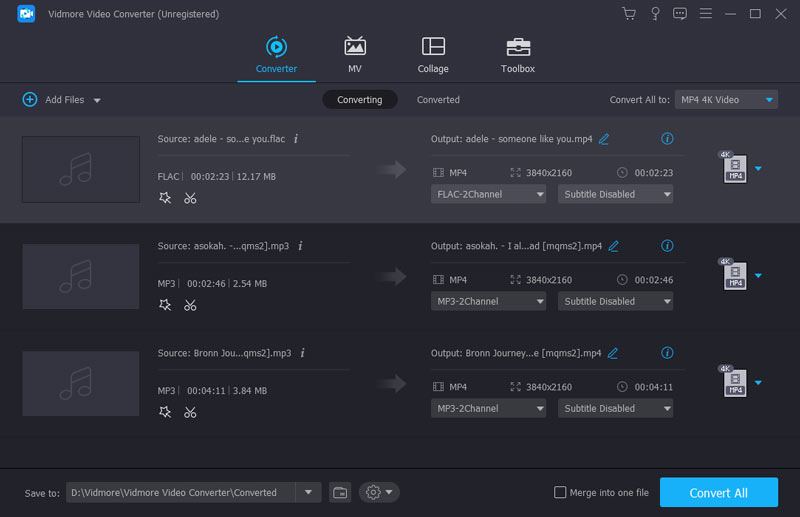Click the adele flac music thumbnail
Screen dimensions: 800x517
coord(81,169)
